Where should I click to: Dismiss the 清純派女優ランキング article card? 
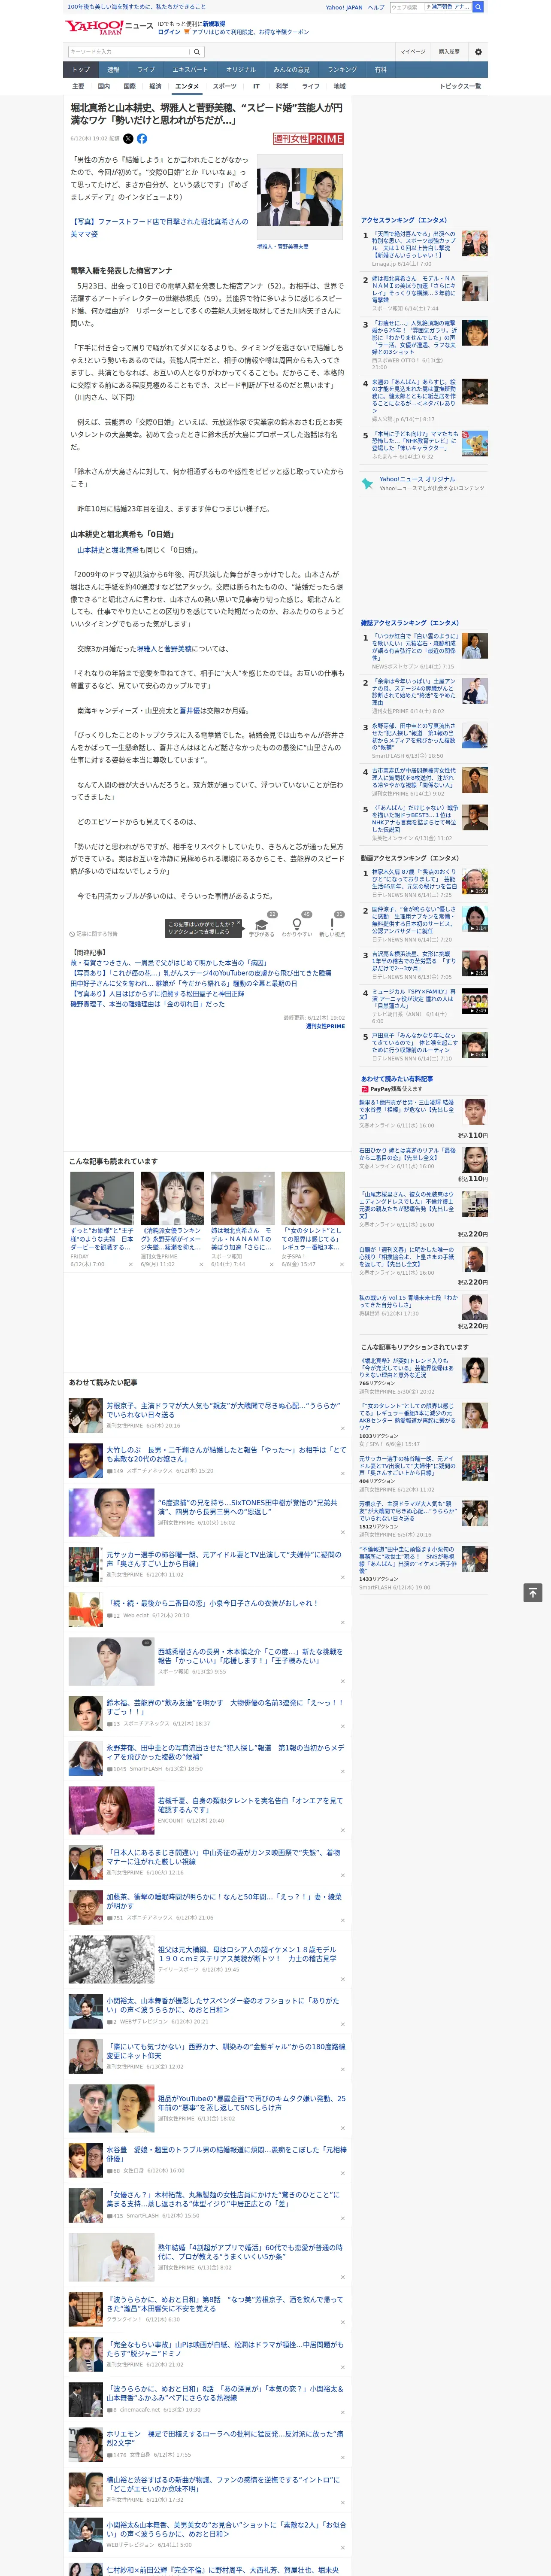[x=201, y=1265]
